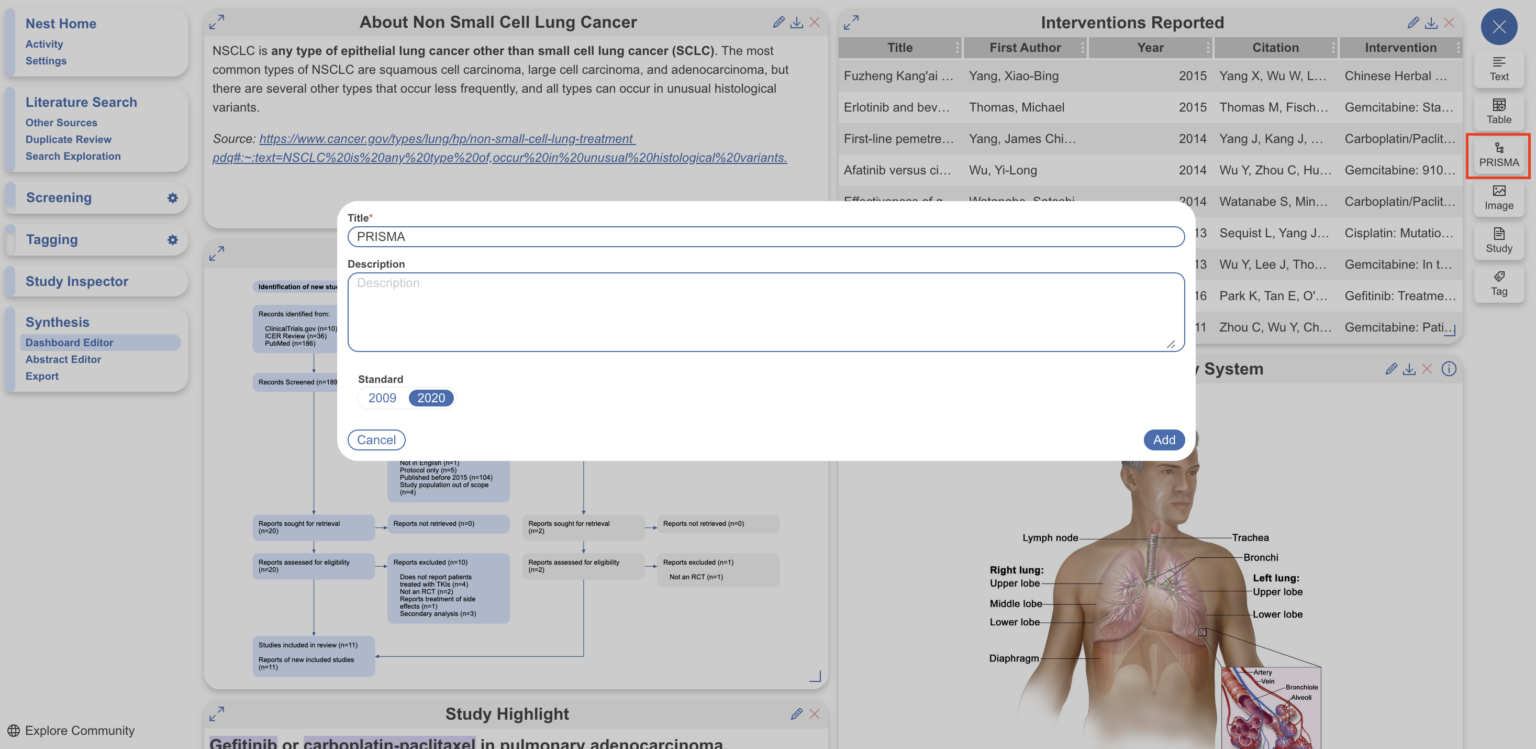The width and height of the screenshot is (1536, 749).
Task: Open Export under Synthesis
Action: coord(42,376)
